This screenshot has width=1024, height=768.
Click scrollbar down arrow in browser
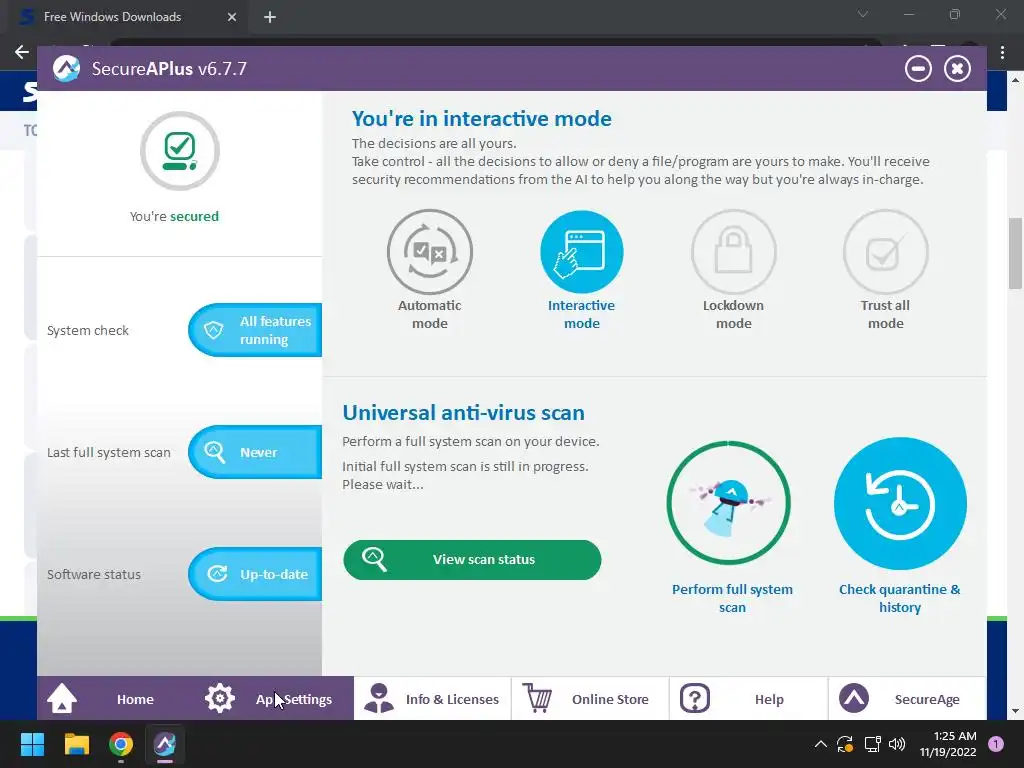point(1015,711)
